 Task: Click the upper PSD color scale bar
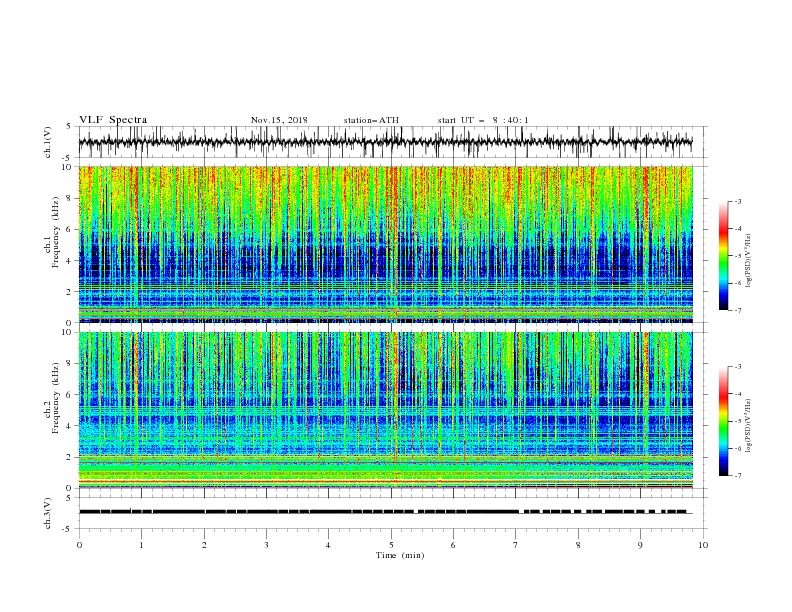[724, 256]
